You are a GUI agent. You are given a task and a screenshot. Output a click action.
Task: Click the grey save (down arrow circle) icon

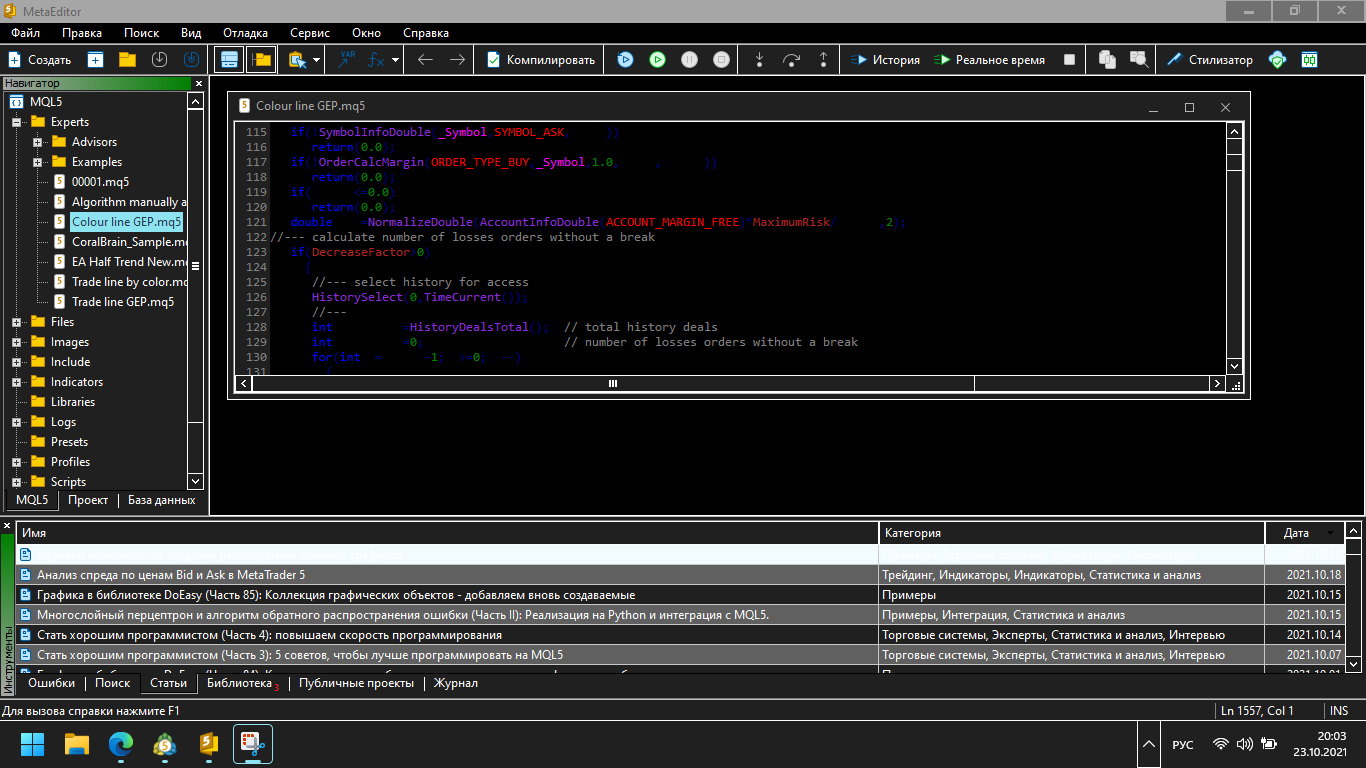pos(159,60)
